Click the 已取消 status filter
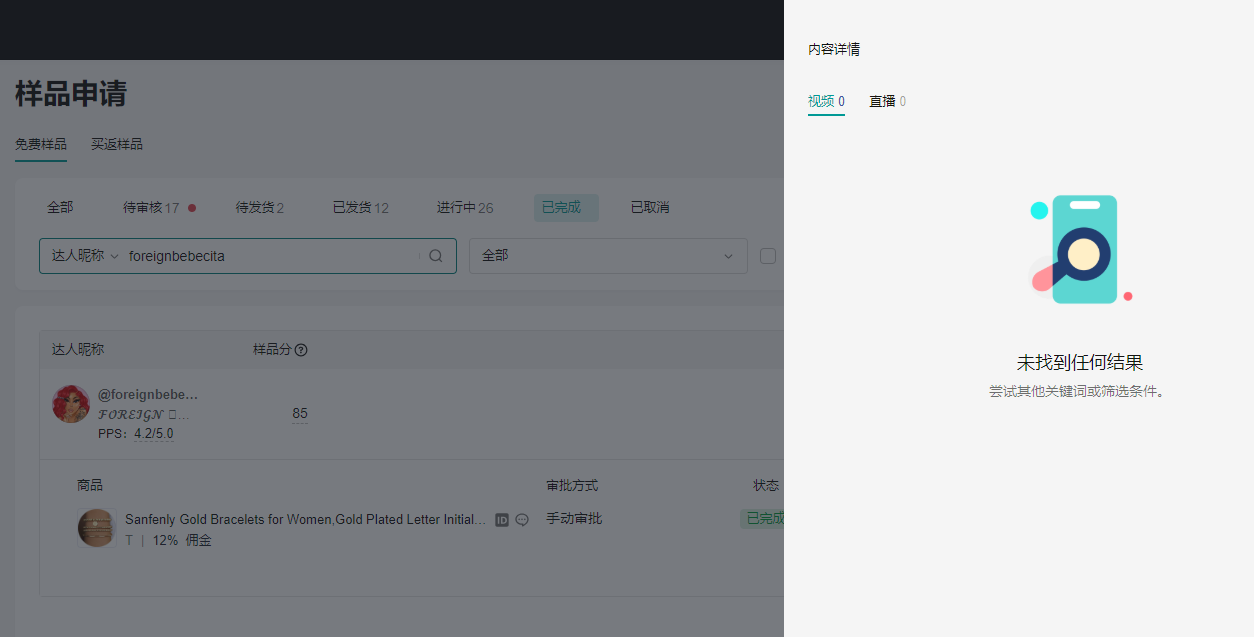 (x=648, y=207)
